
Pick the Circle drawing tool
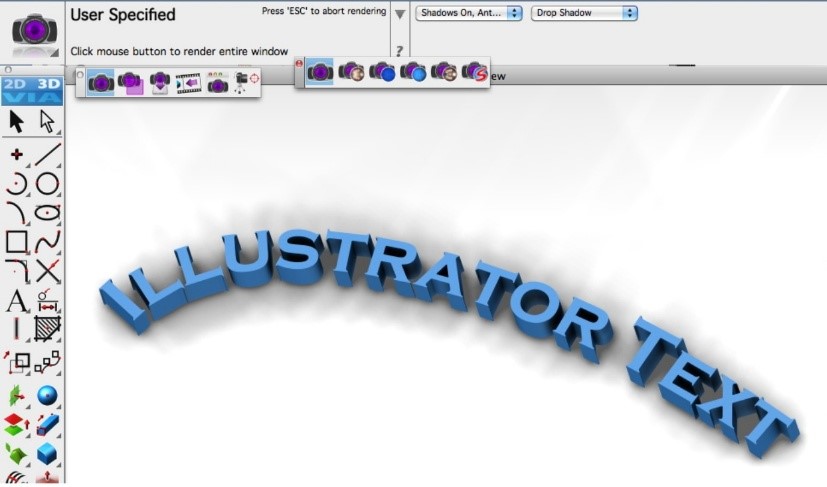(x=47, y=184)
